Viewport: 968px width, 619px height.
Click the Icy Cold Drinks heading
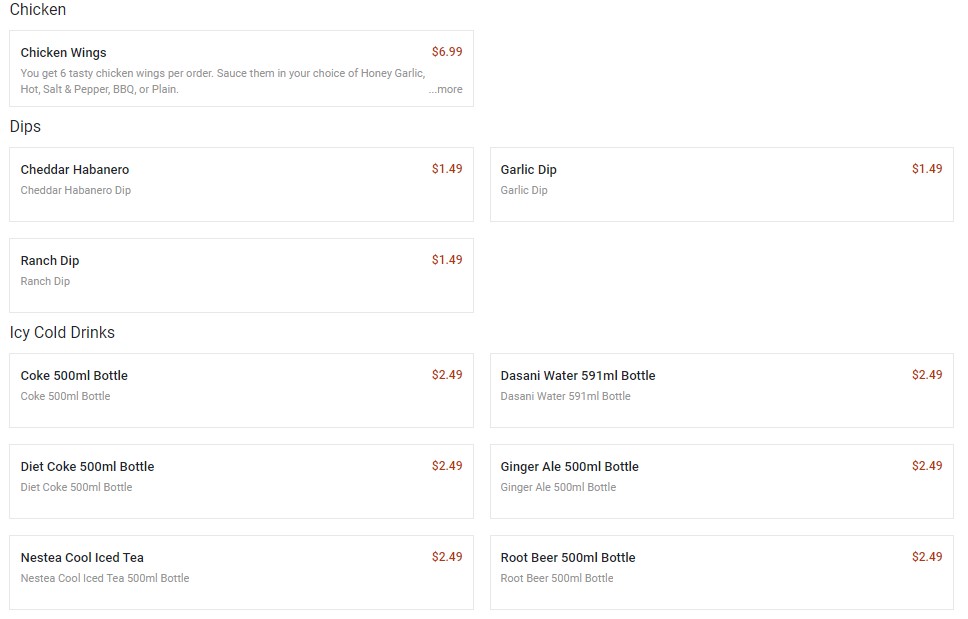click(62, 333)
